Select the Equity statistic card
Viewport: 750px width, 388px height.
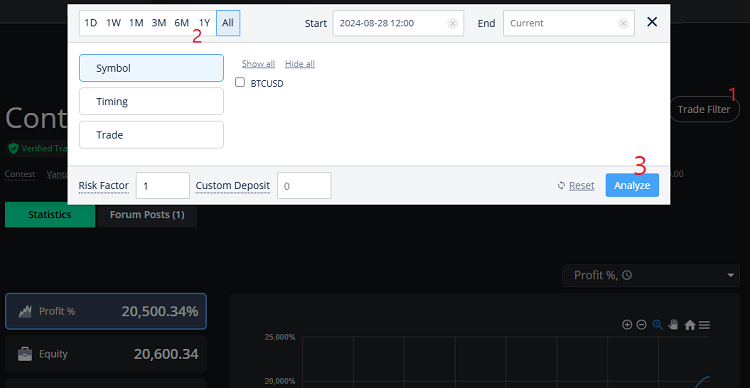[106, 354]
